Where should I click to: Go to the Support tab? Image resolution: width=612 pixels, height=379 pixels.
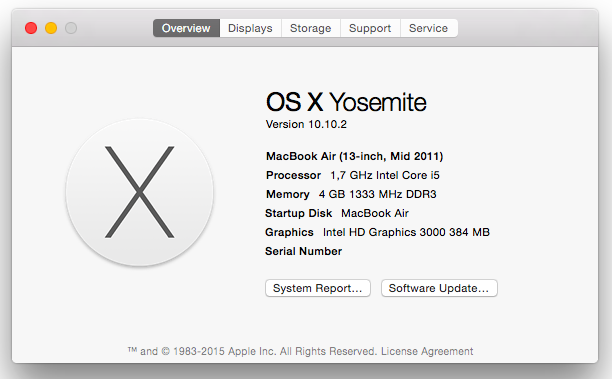[370, 28]
